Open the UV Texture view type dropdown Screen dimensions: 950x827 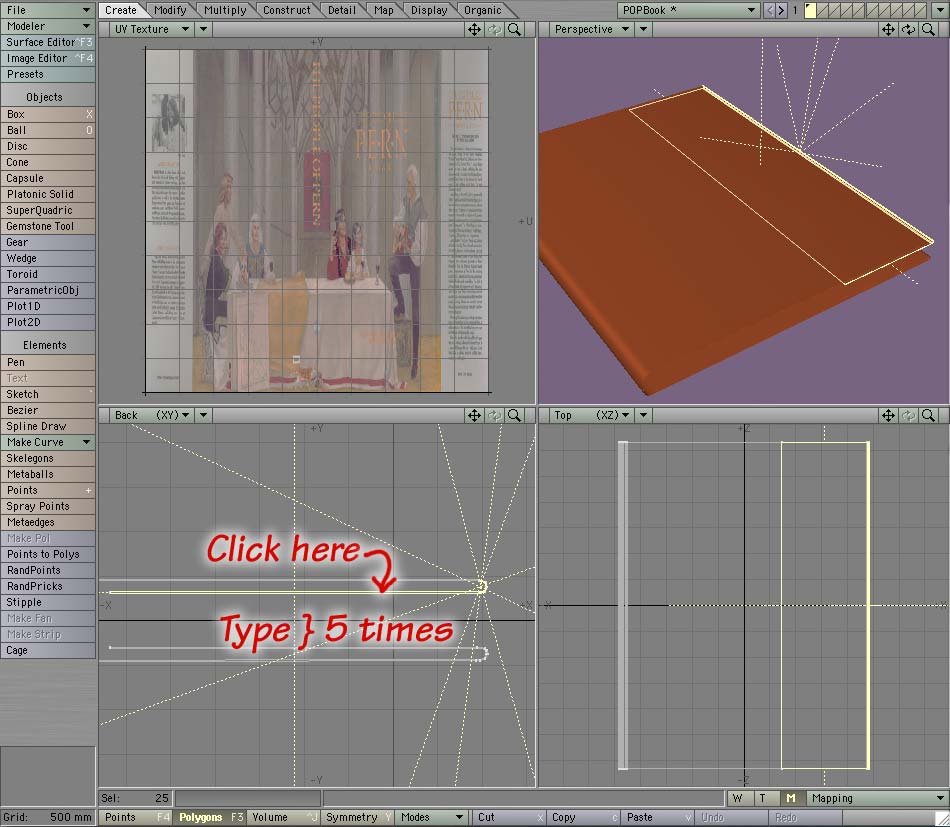[x=152, y=29]
